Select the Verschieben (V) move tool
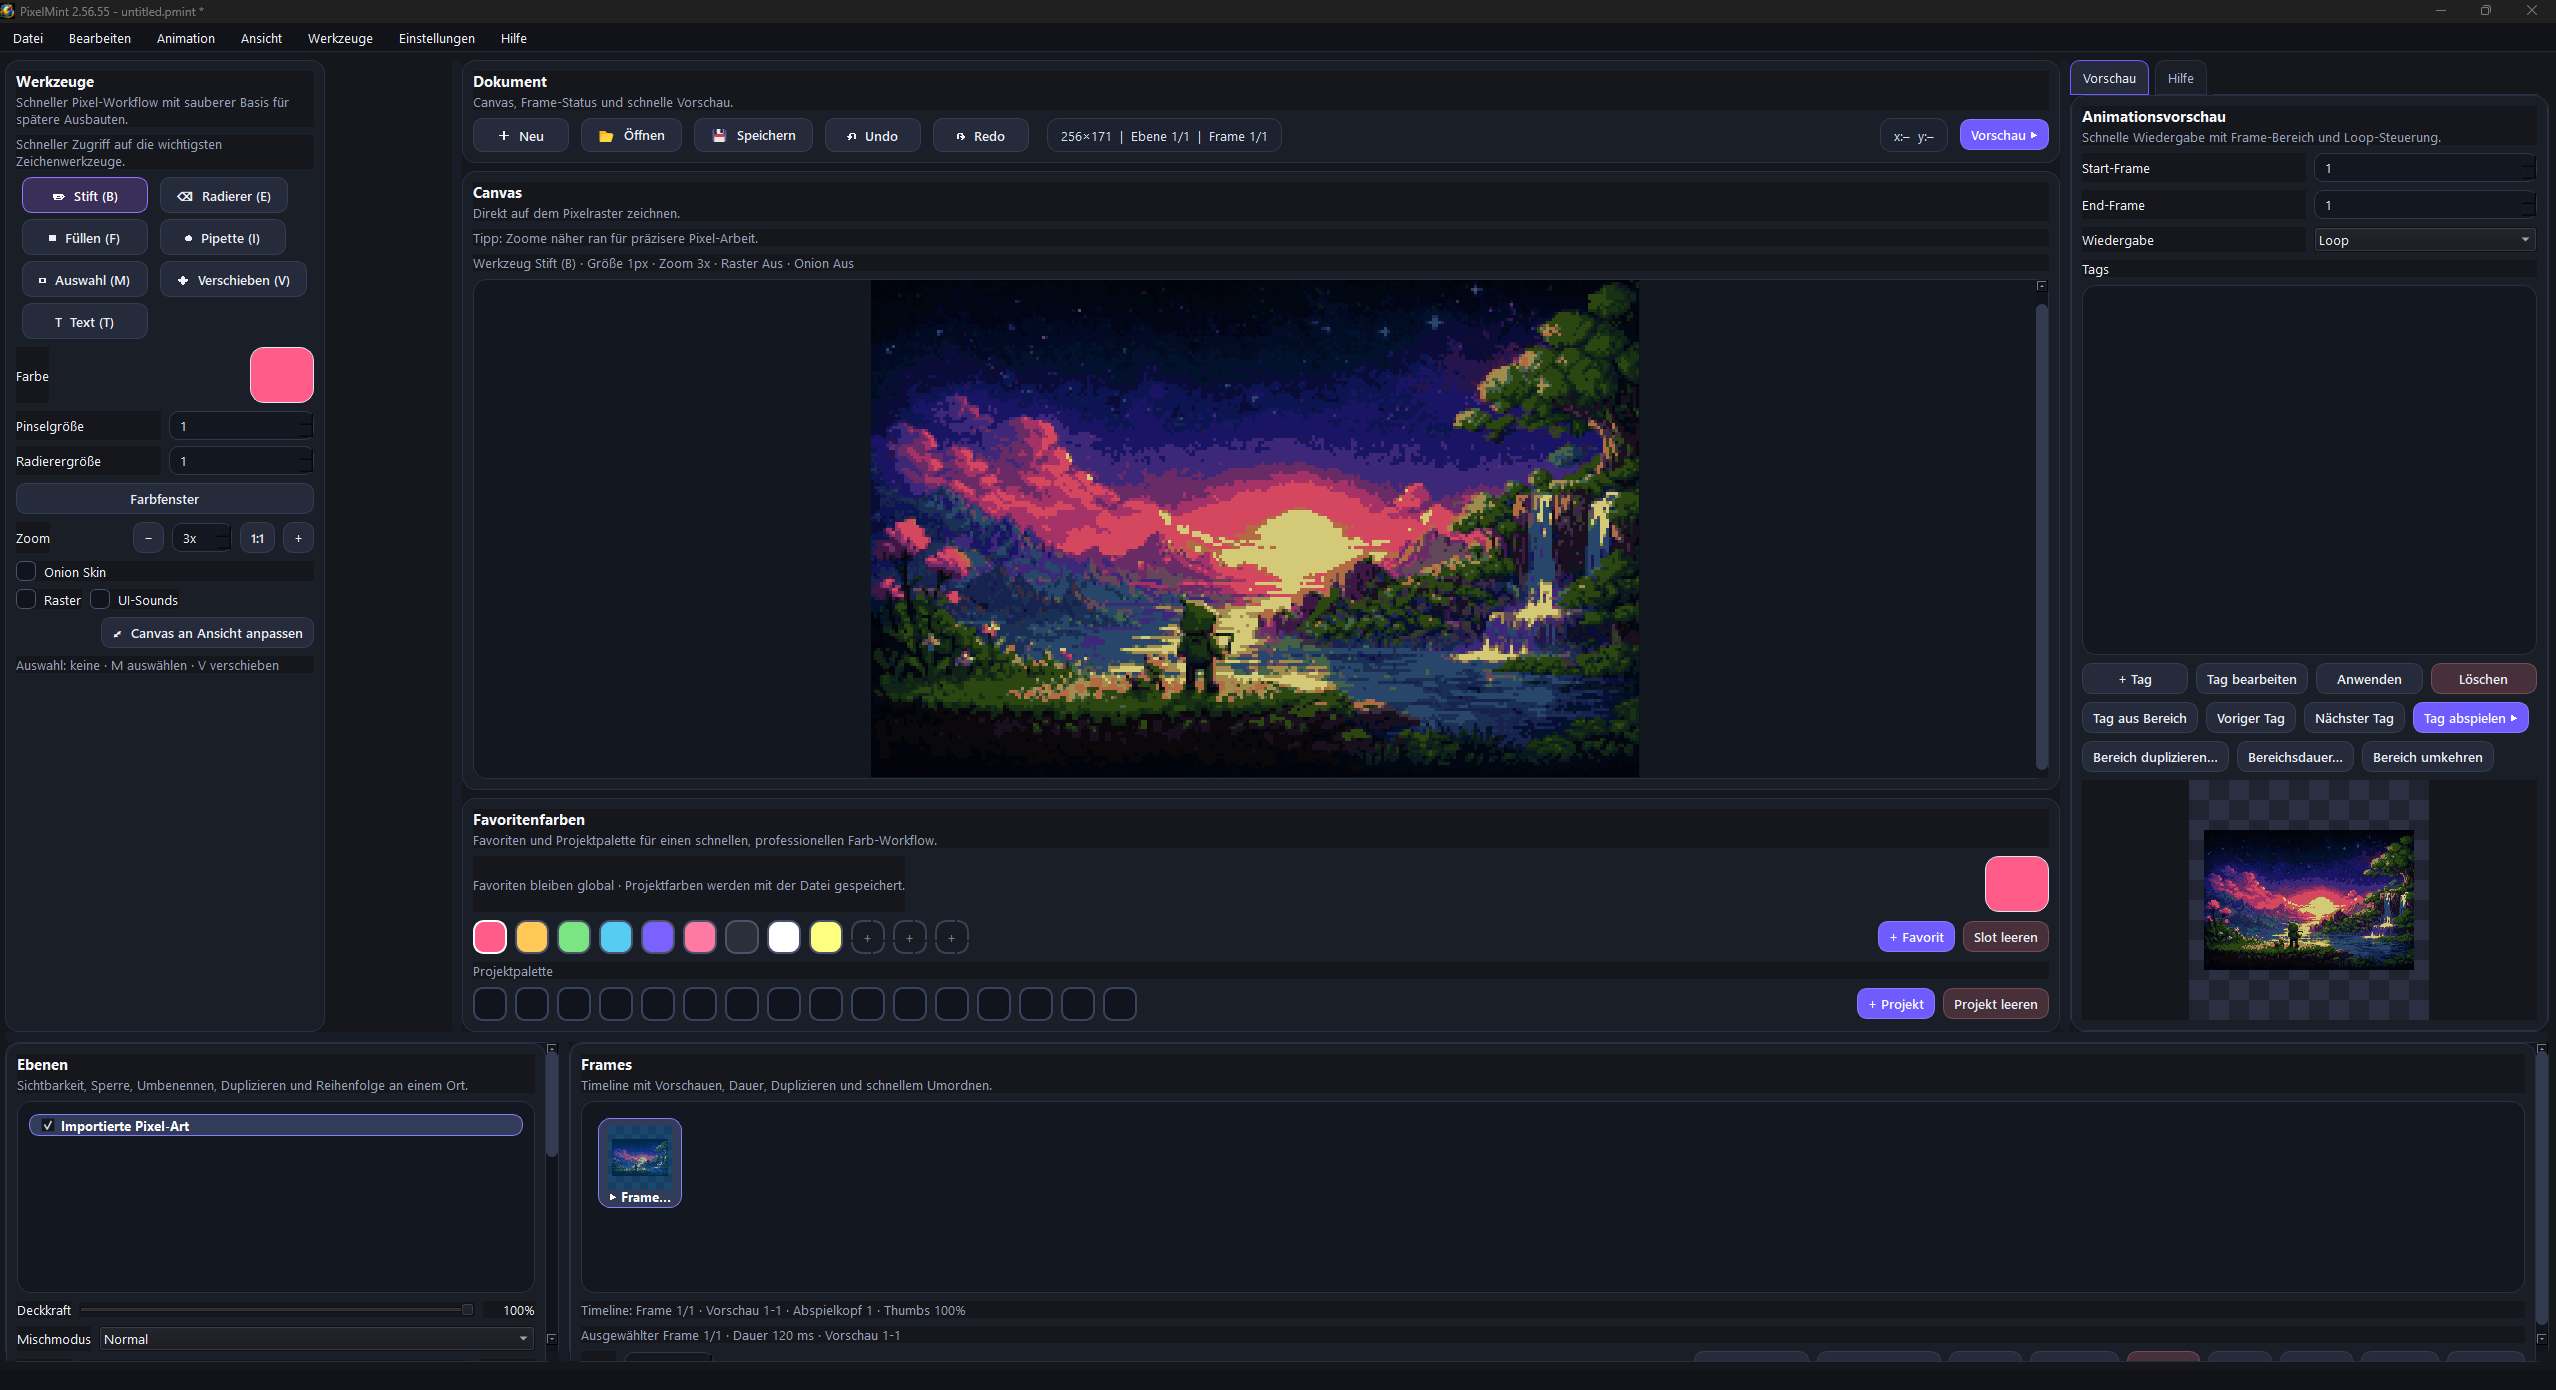The width and height of the screenshot is (2556, 1390). coord(233,280)
